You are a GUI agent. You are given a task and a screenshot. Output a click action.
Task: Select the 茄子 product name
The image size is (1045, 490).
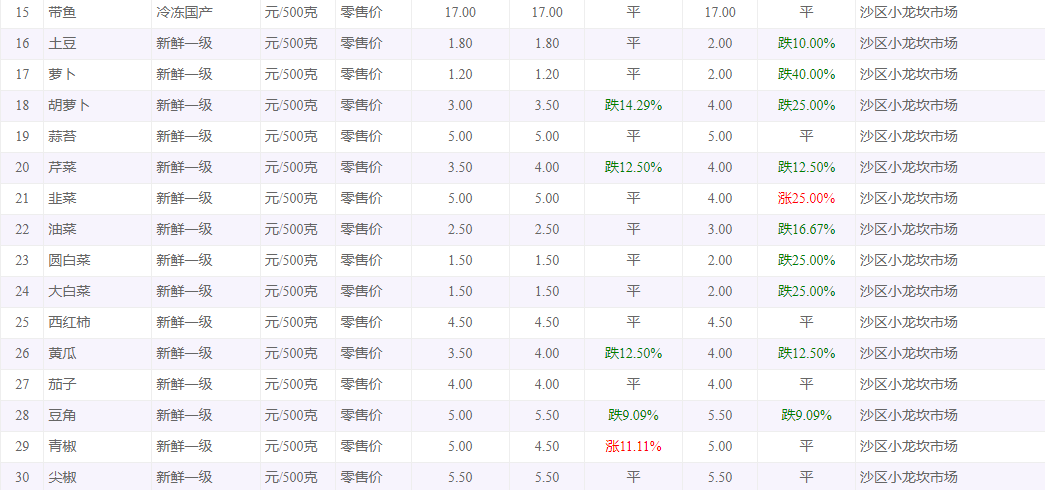[62, 385]
